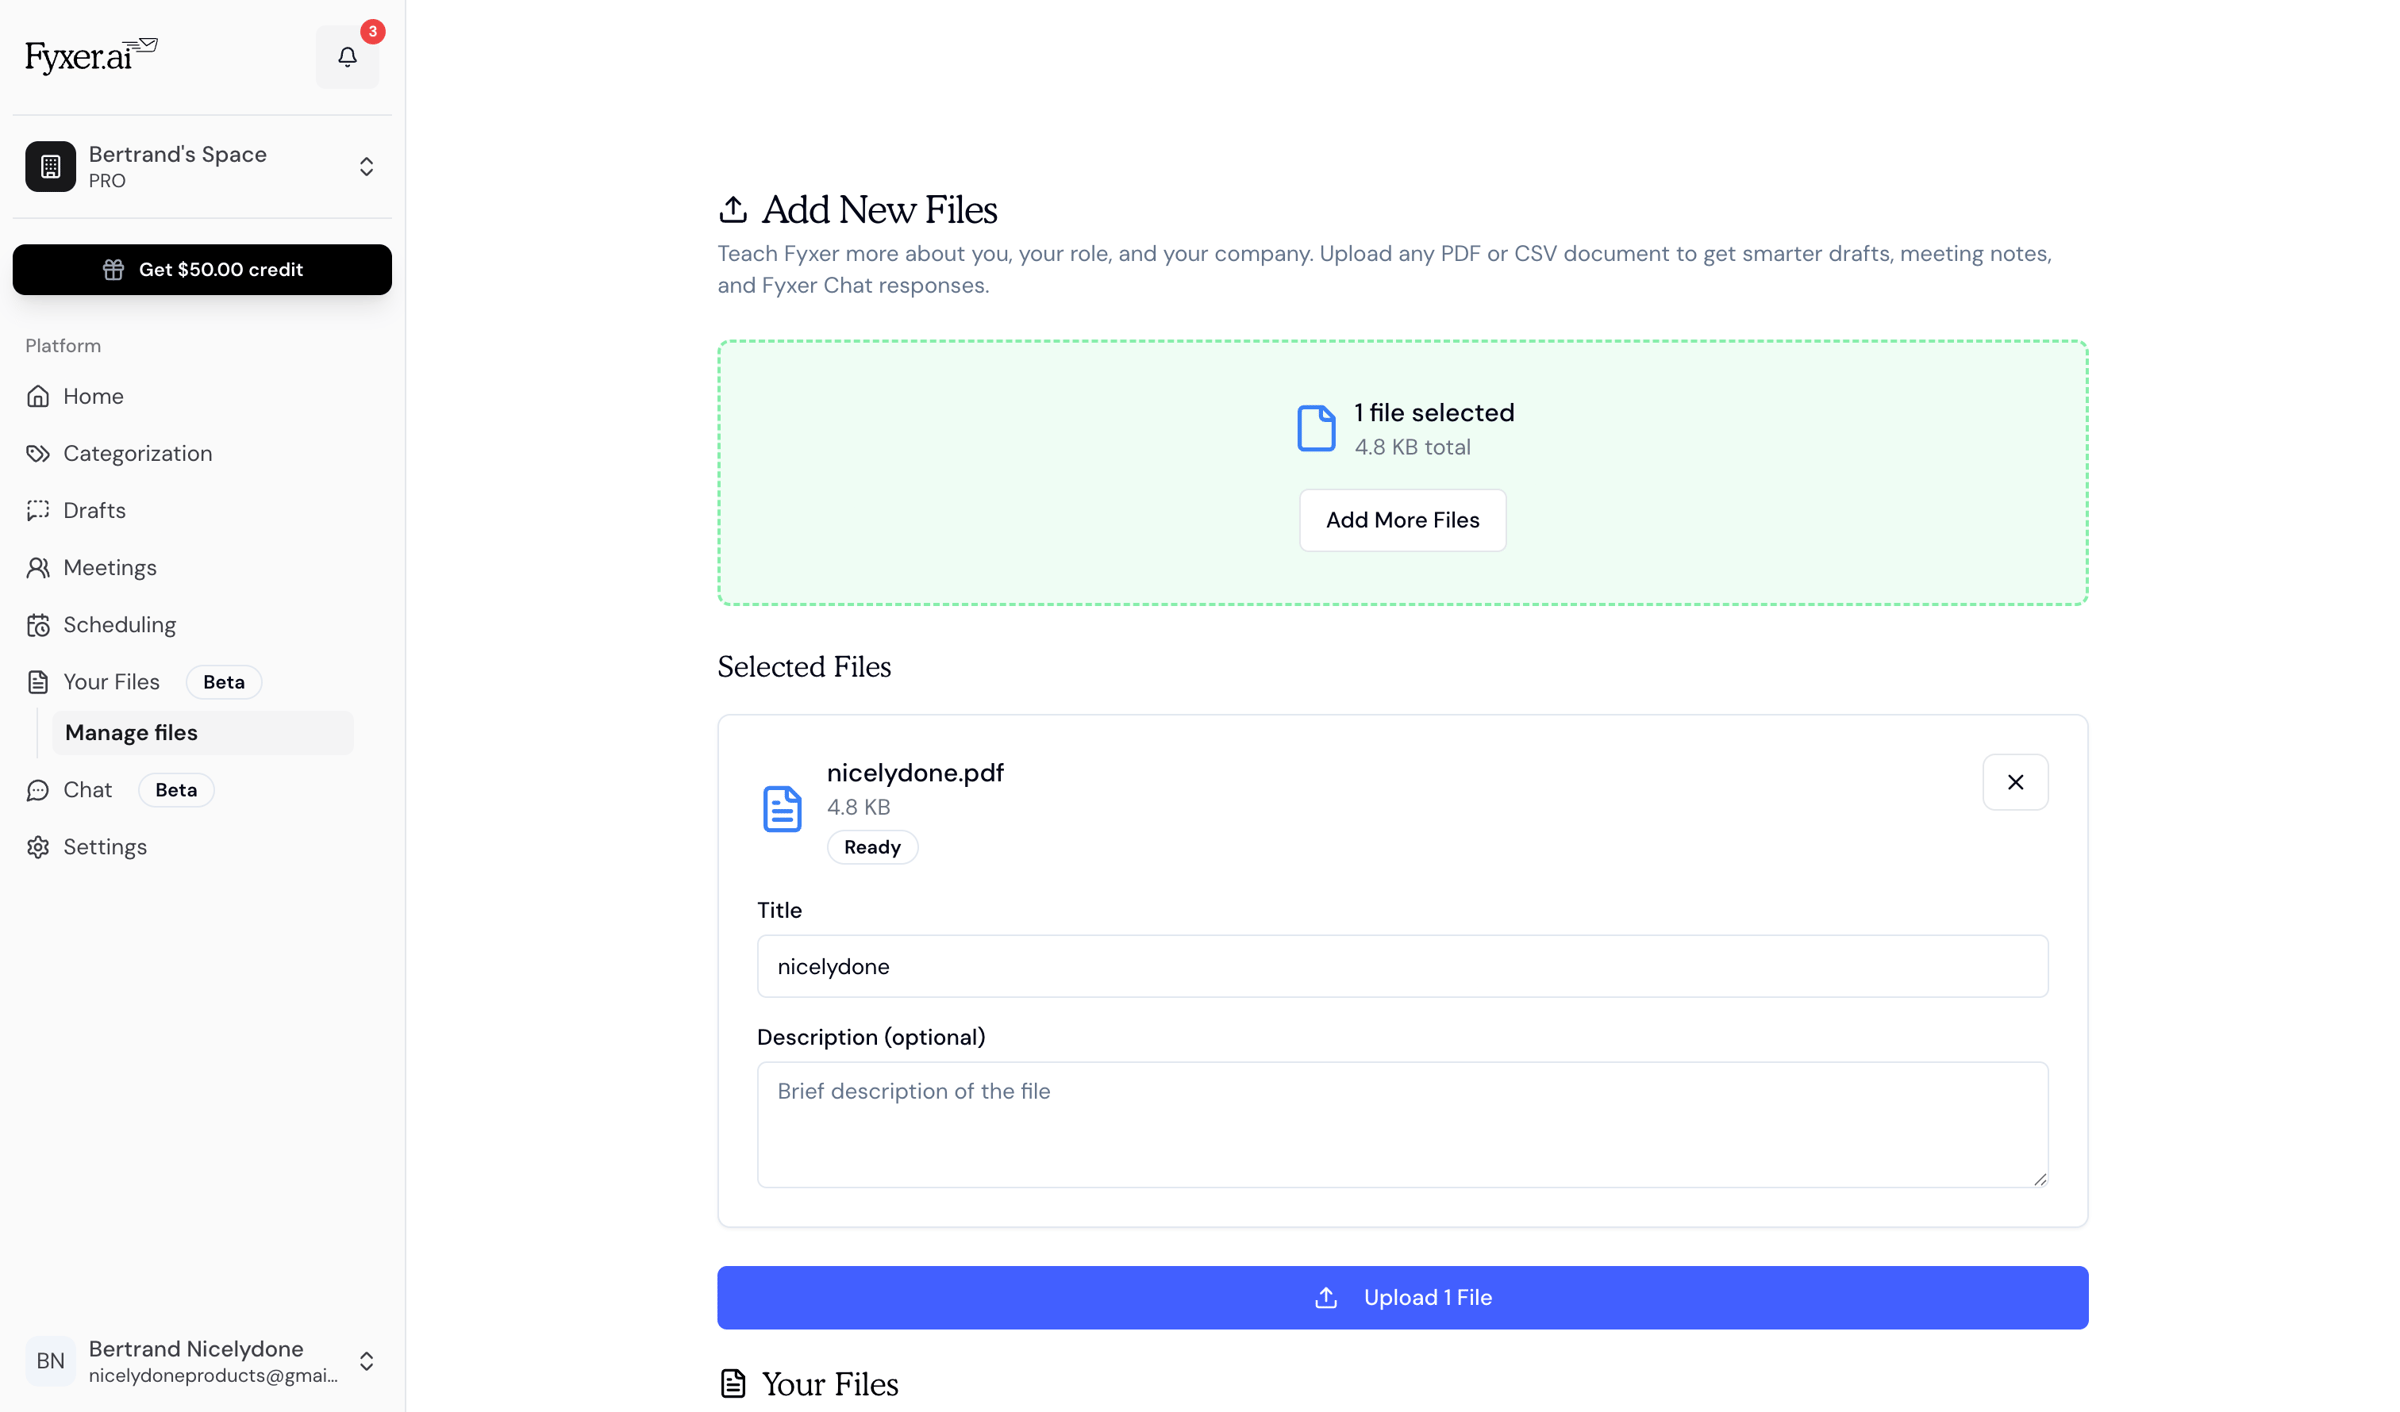This screenshot has height=1412, width=2400.
Task: Click the Fyxer.ai logo
Action: 91,56
